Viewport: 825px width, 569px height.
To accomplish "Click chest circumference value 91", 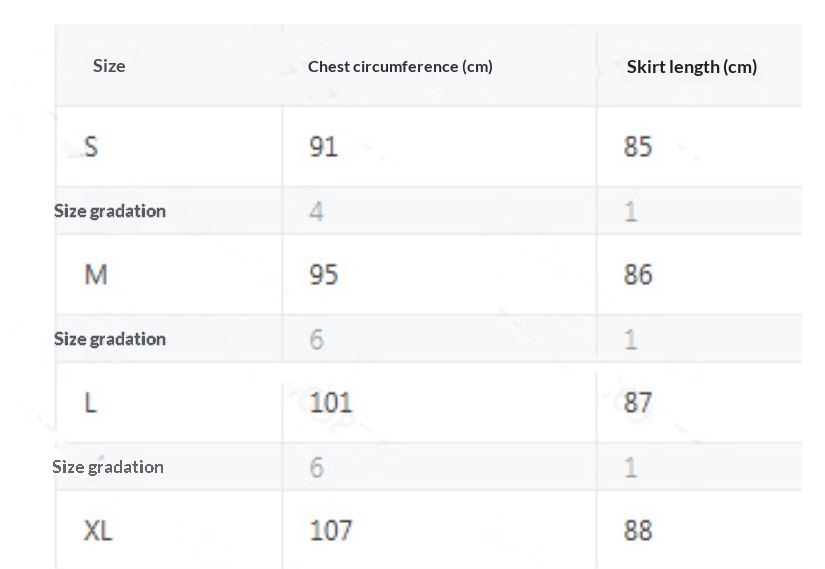I will click(324, 147).
